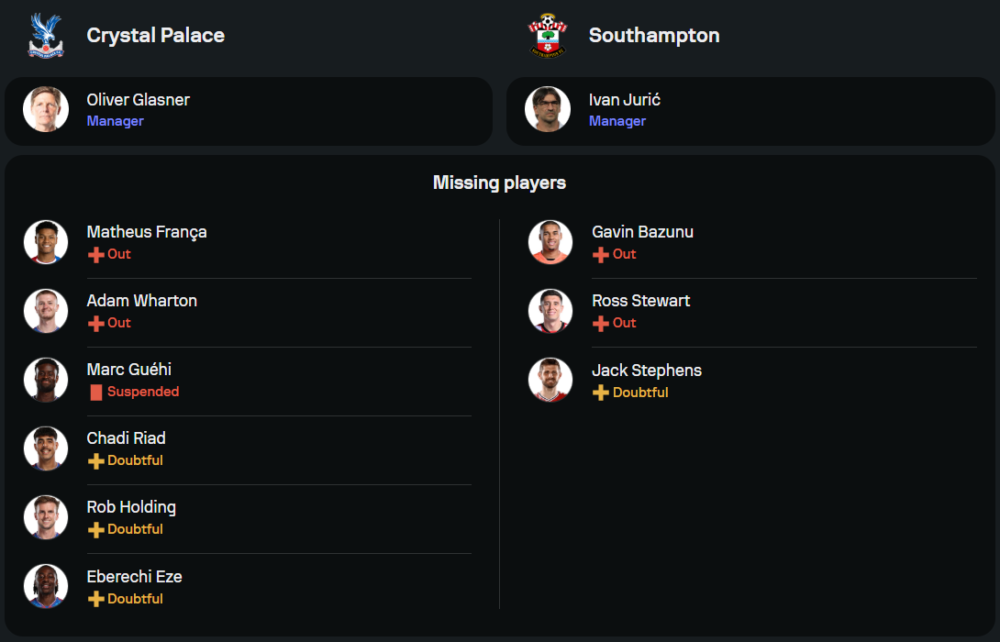Click the Southampton club crest
This screenshot has width=1000, height=642.
[547, 35]
